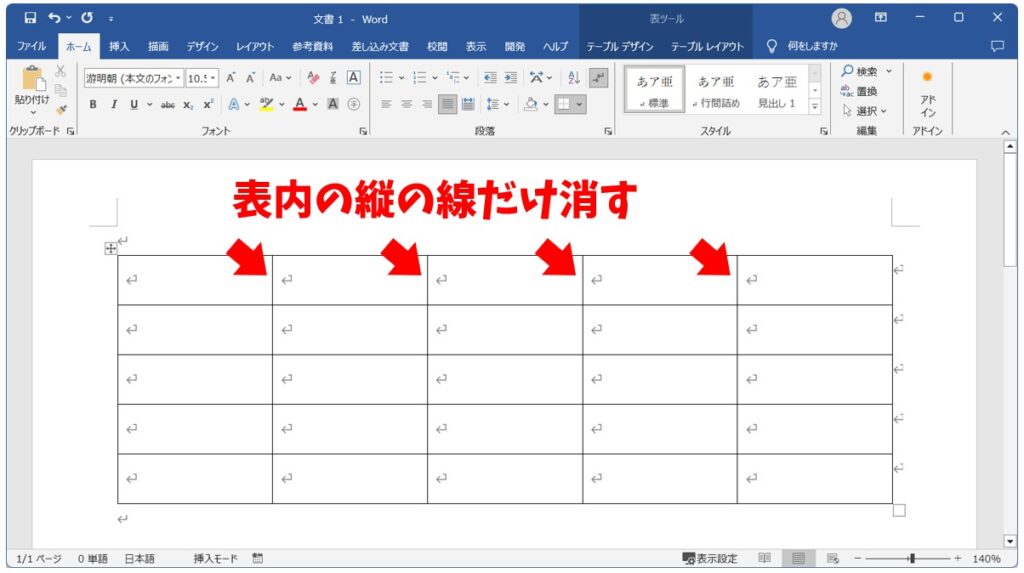
Task: Toggle justify alignment button
Action: pos(447,104)
